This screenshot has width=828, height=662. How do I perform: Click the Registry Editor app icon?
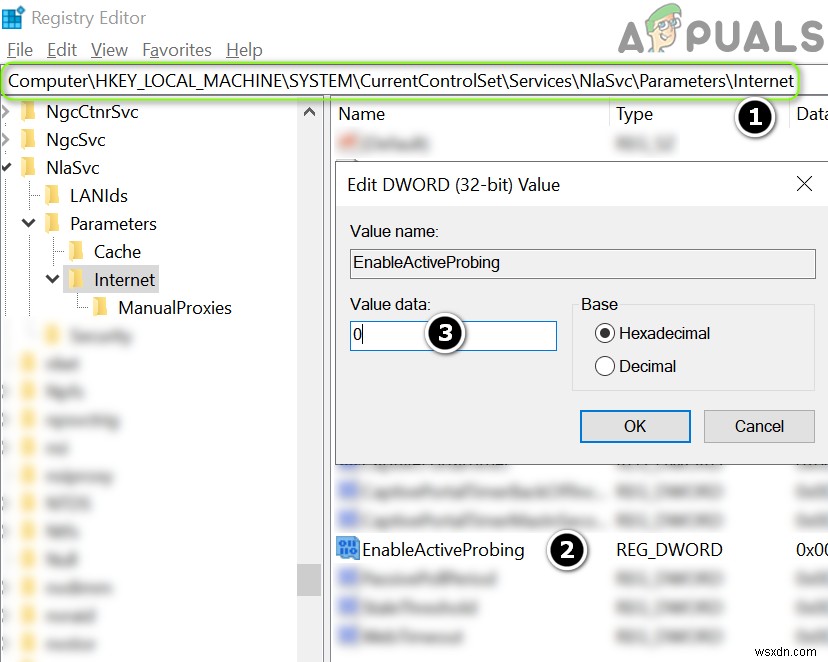13,17
